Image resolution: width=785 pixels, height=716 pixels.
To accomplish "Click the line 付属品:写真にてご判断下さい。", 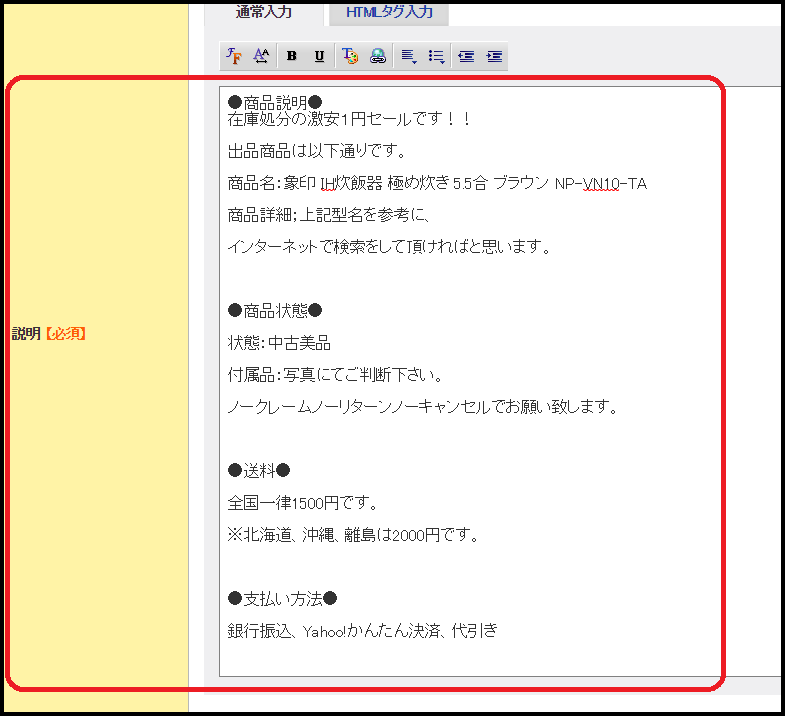I will (x=335, y=375).
